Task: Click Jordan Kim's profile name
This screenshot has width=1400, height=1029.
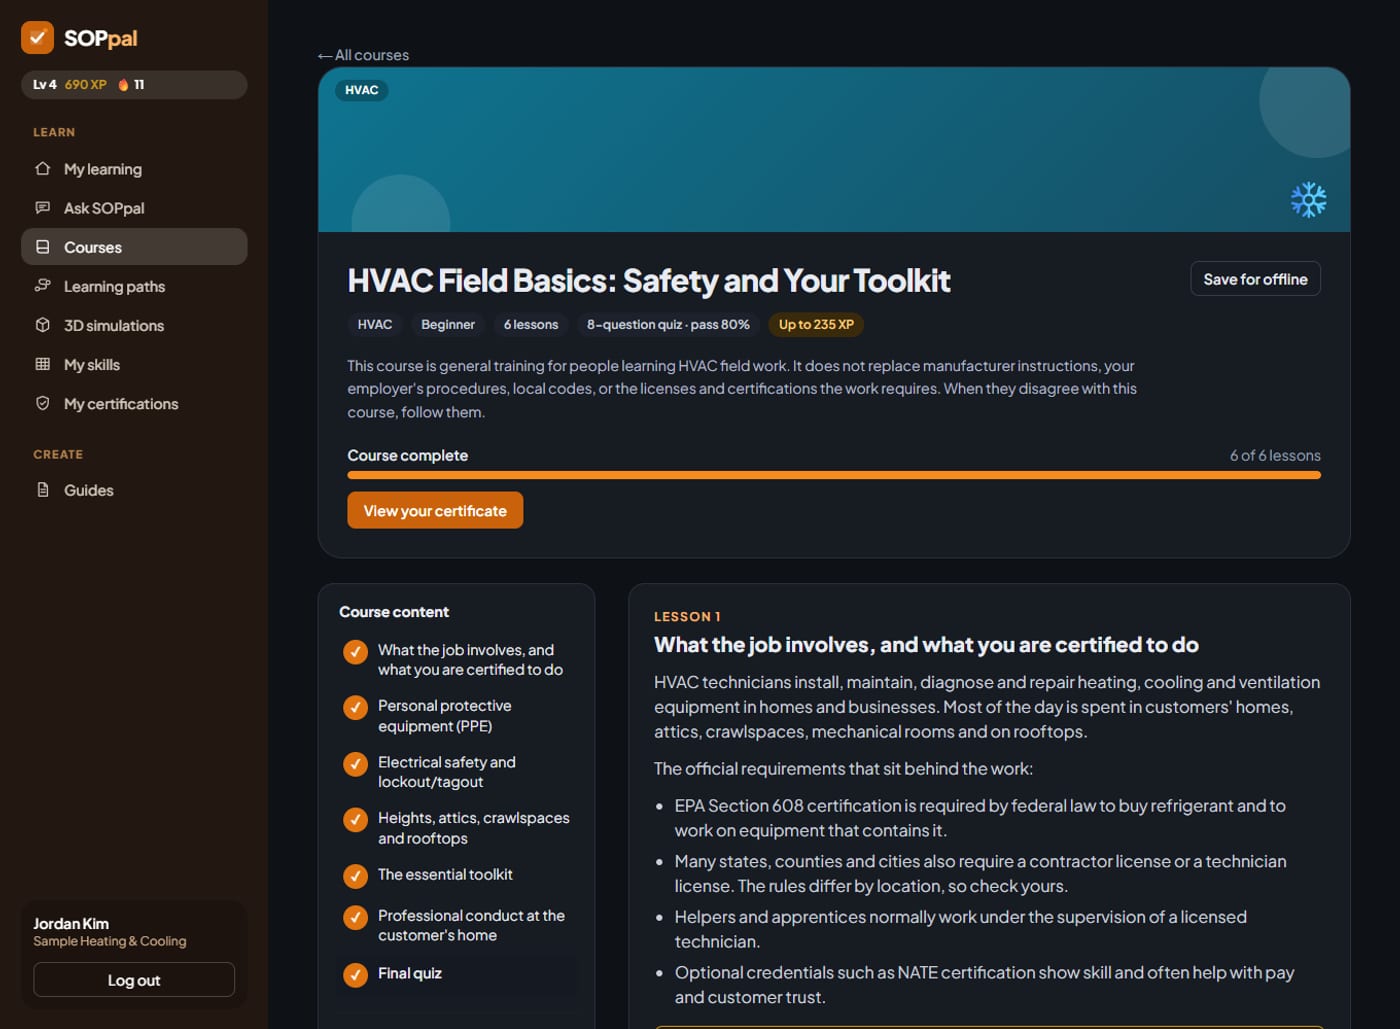Action: (x=71, y=923)
